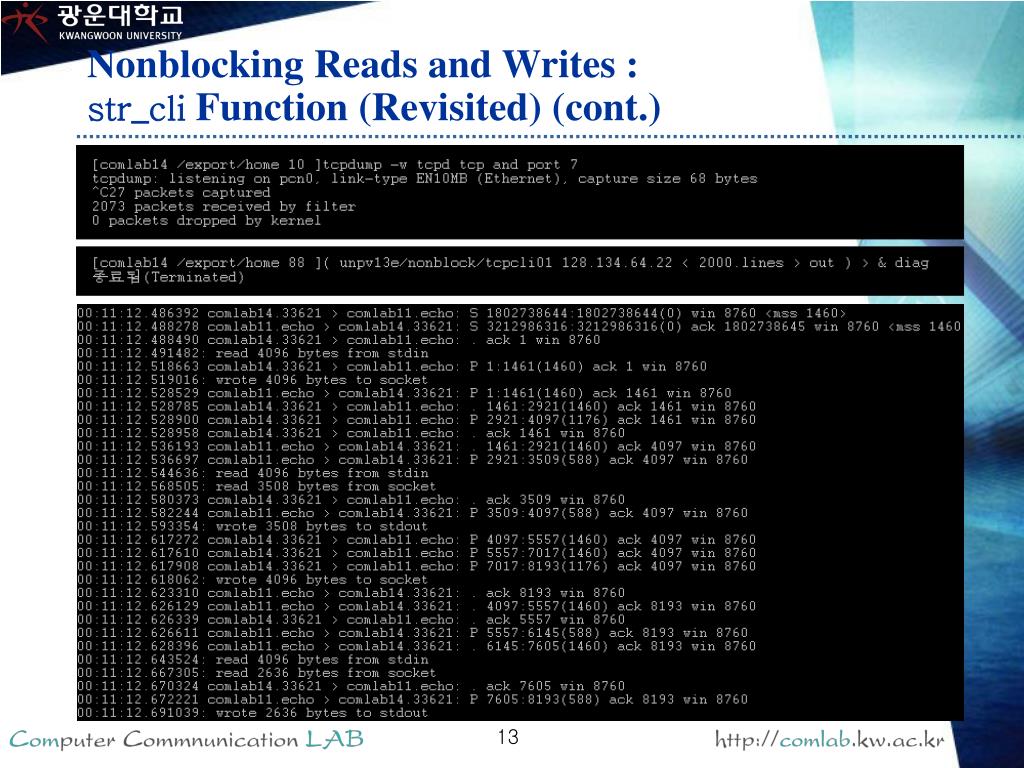Screen dimensions: 1024x768
Task: Click the 'read 3508 bytes from socket' line
Action: pyautogui.click(x=257, y=487)
